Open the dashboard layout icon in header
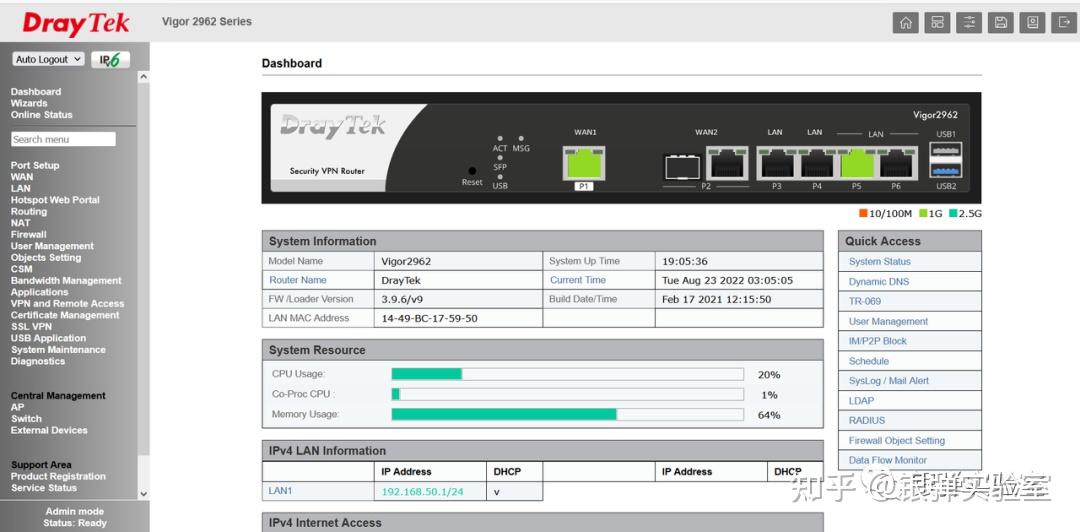The image size is (1080, 532). (937, 22)
